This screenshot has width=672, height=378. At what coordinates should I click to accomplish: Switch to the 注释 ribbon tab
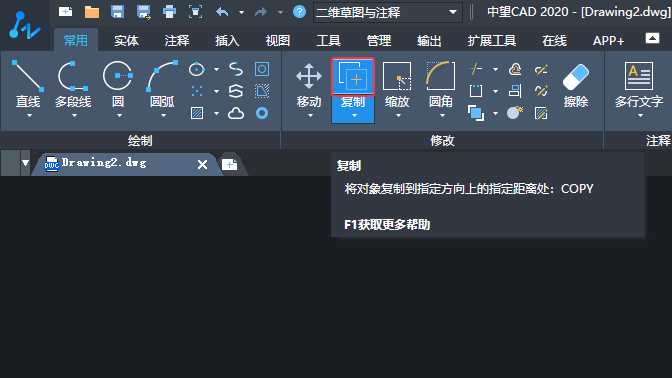tap(177, 41)
